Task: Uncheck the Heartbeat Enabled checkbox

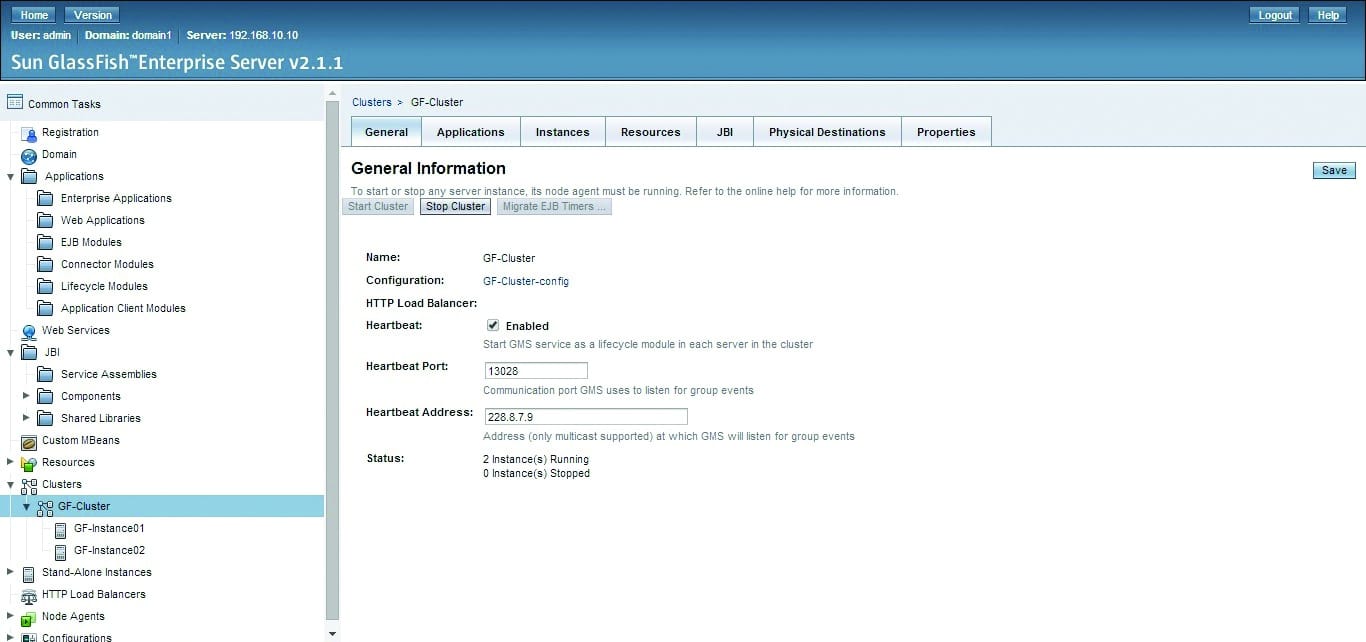Action: pos(492,325)
